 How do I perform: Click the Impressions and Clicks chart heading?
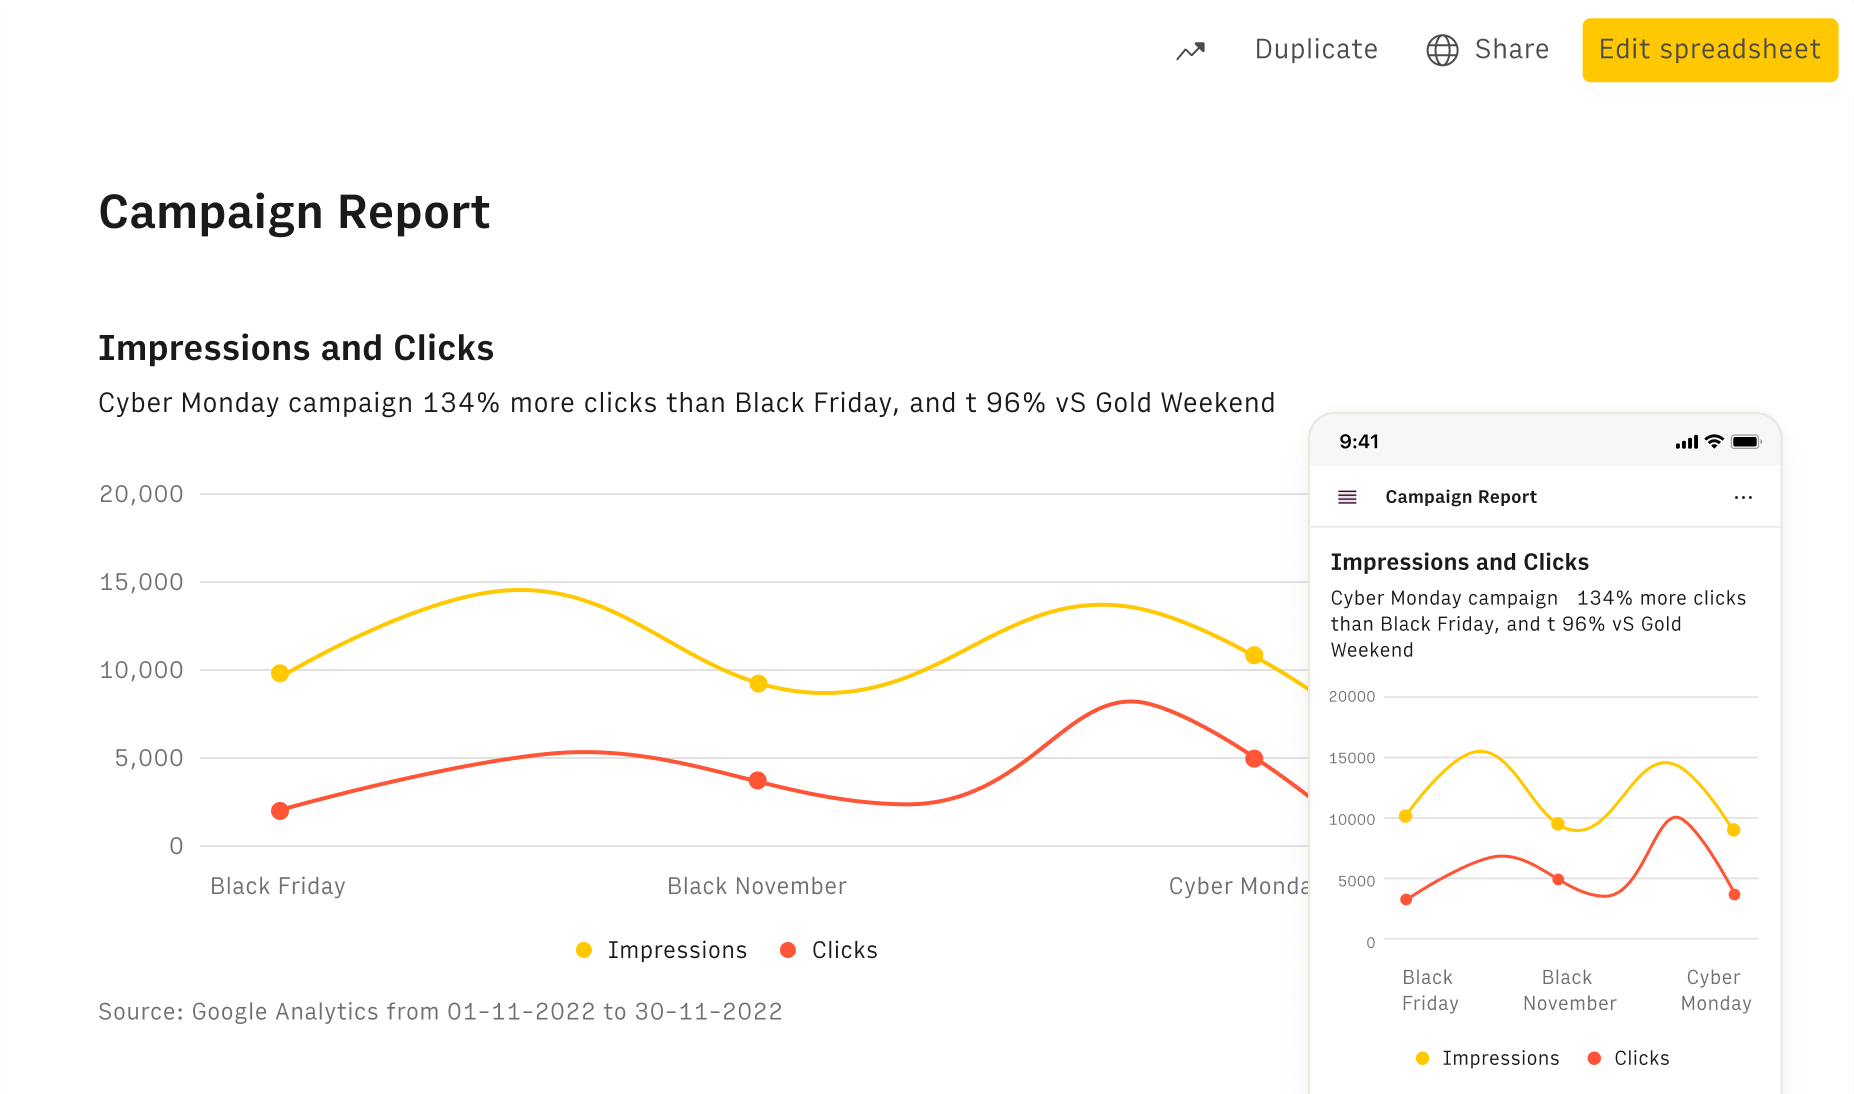tap(296, 348)
